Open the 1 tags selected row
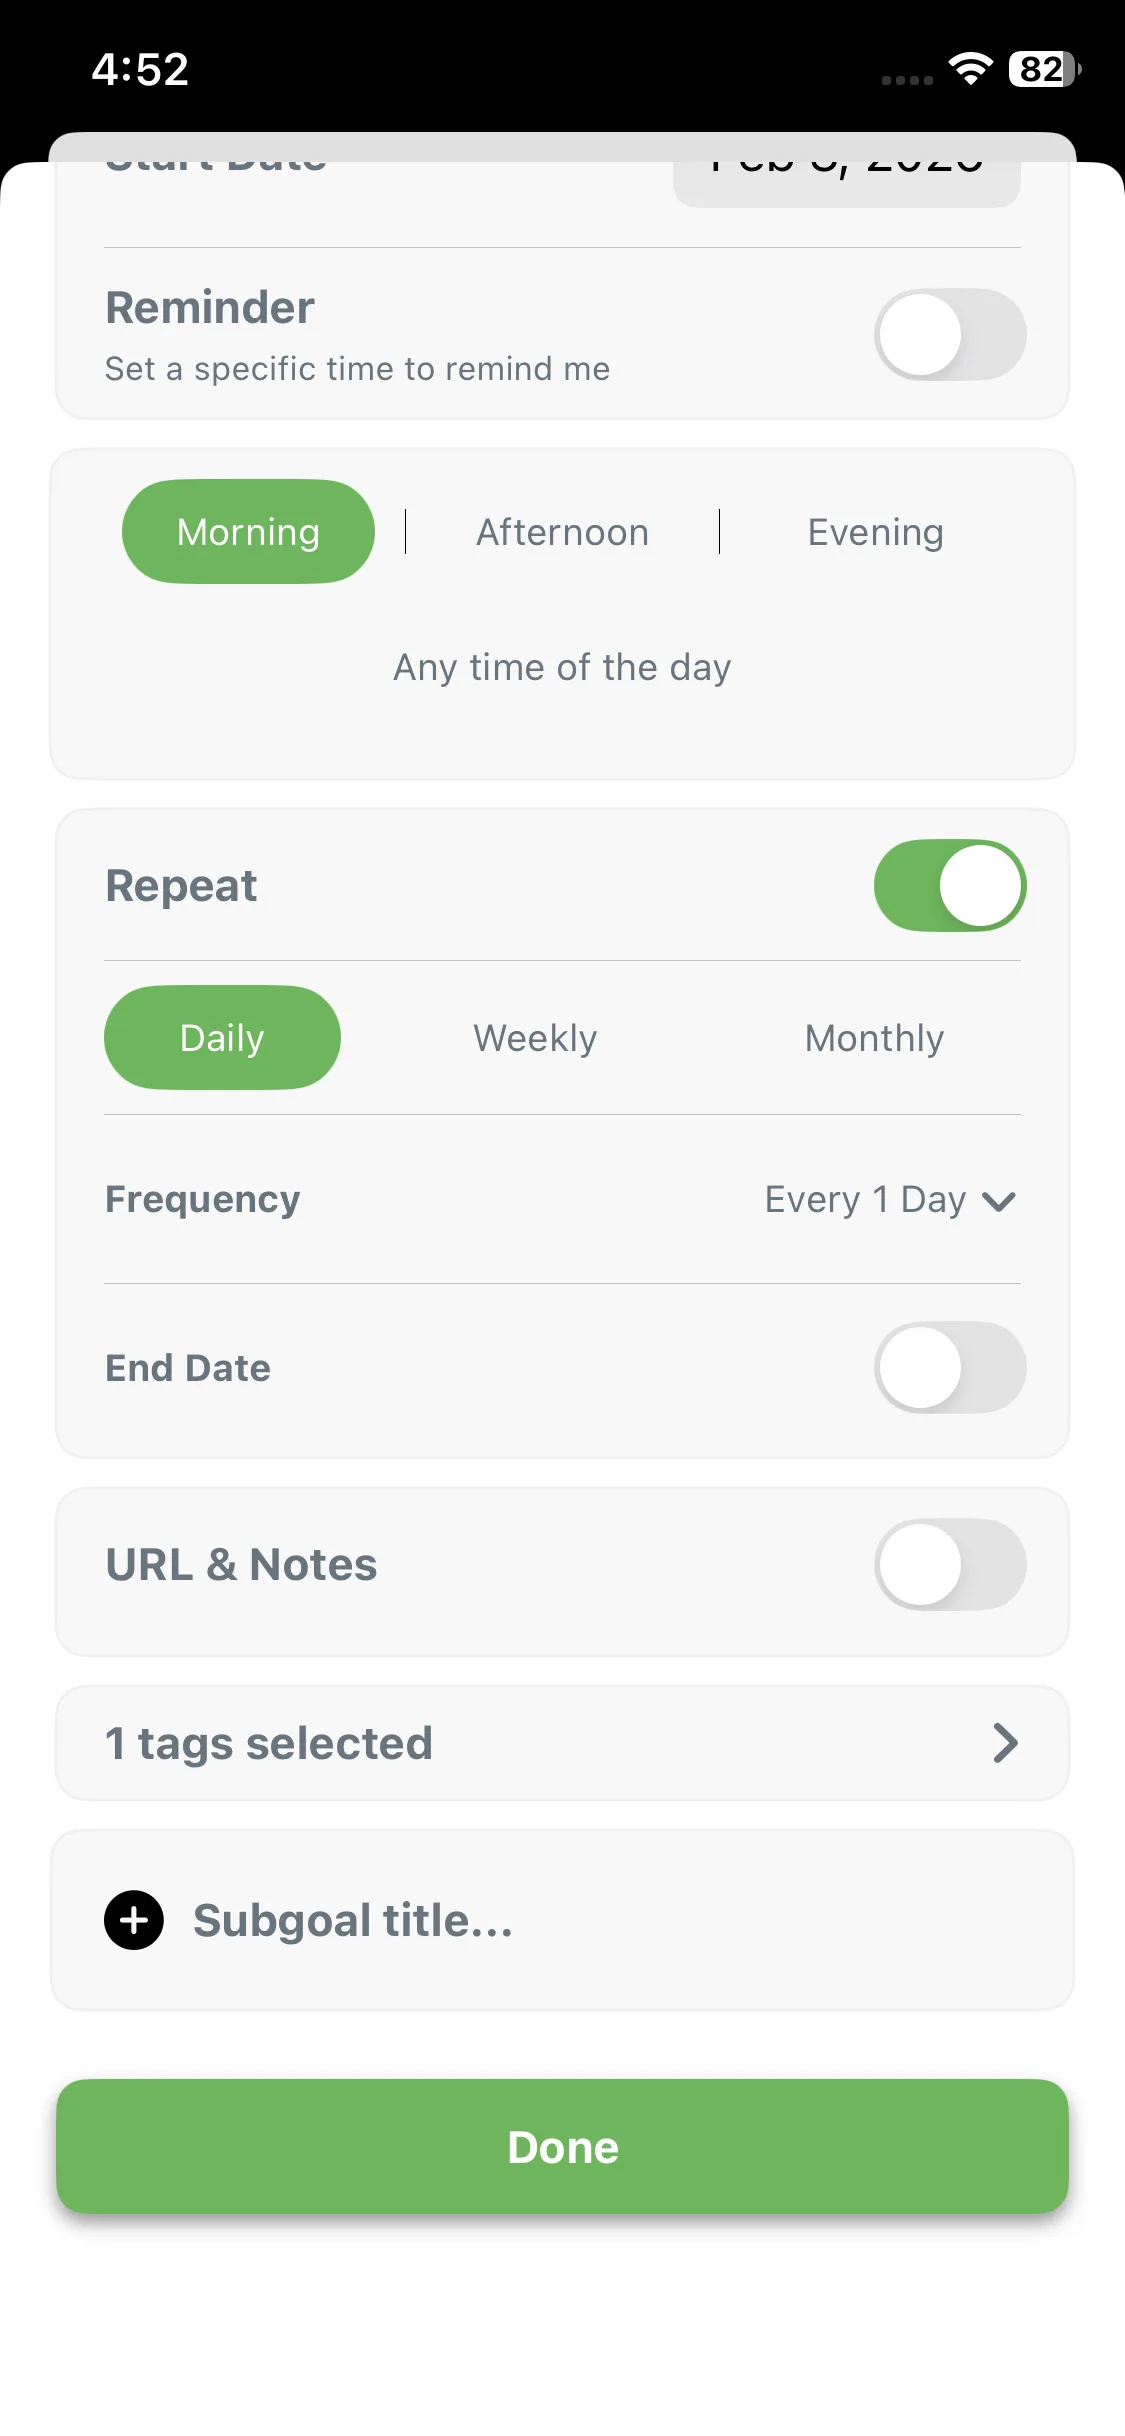This screenshot has width=1125, height=2436. 562,1743
